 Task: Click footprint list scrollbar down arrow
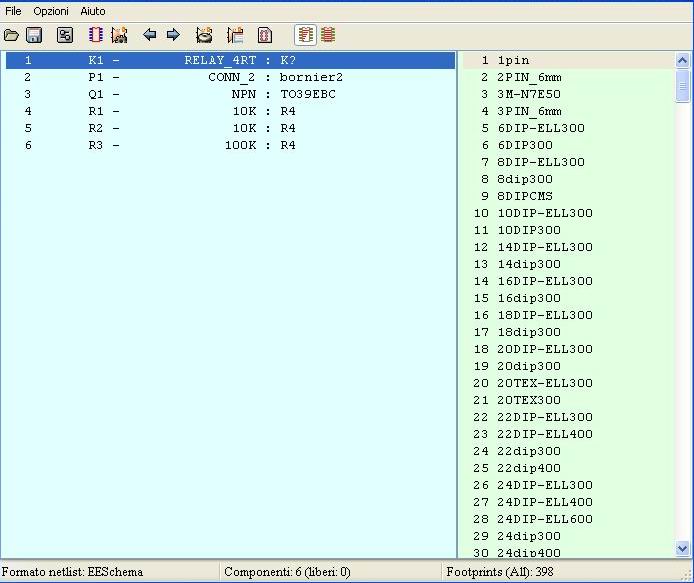[x=682, y=549]
